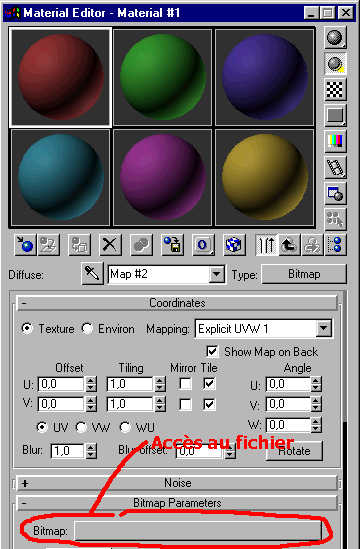Collapse the Coordinates rollout

(177, 303)
